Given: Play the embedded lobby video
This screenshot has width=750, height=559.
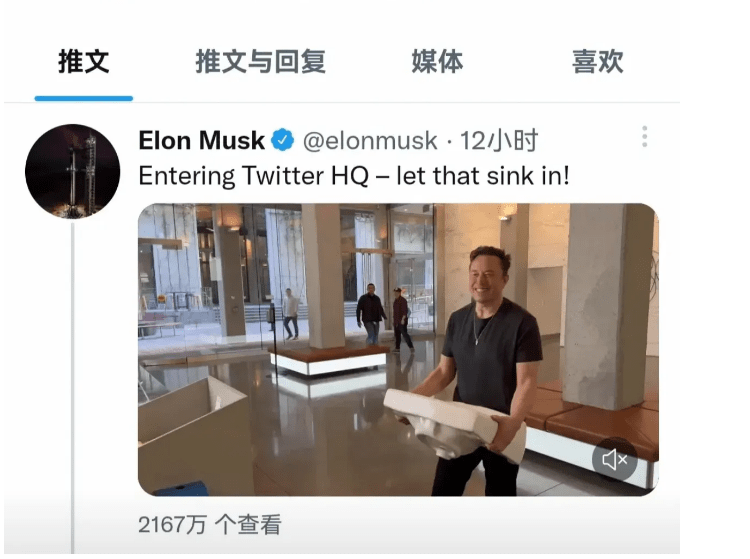Looking at the screenshot, I should pos(398,350).
